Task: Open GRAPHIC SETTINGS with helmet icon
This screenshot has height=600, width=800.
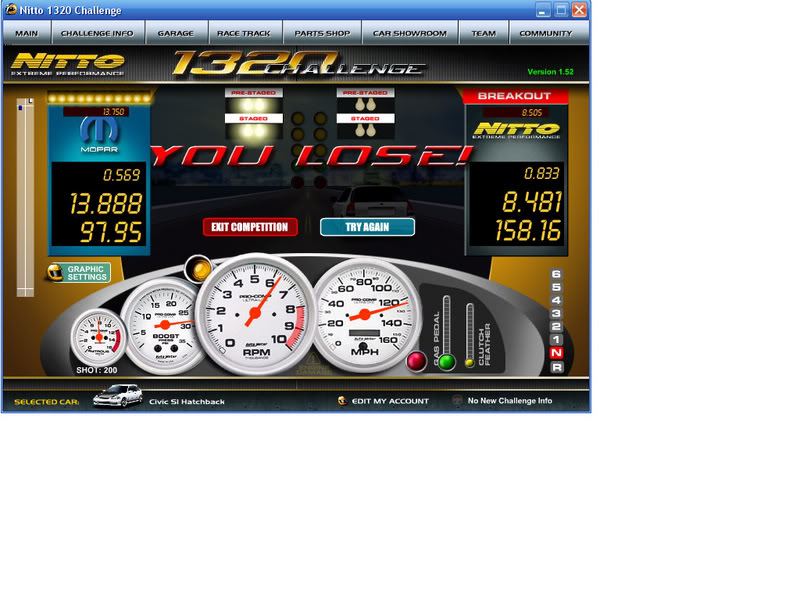Action: point(79,273)
